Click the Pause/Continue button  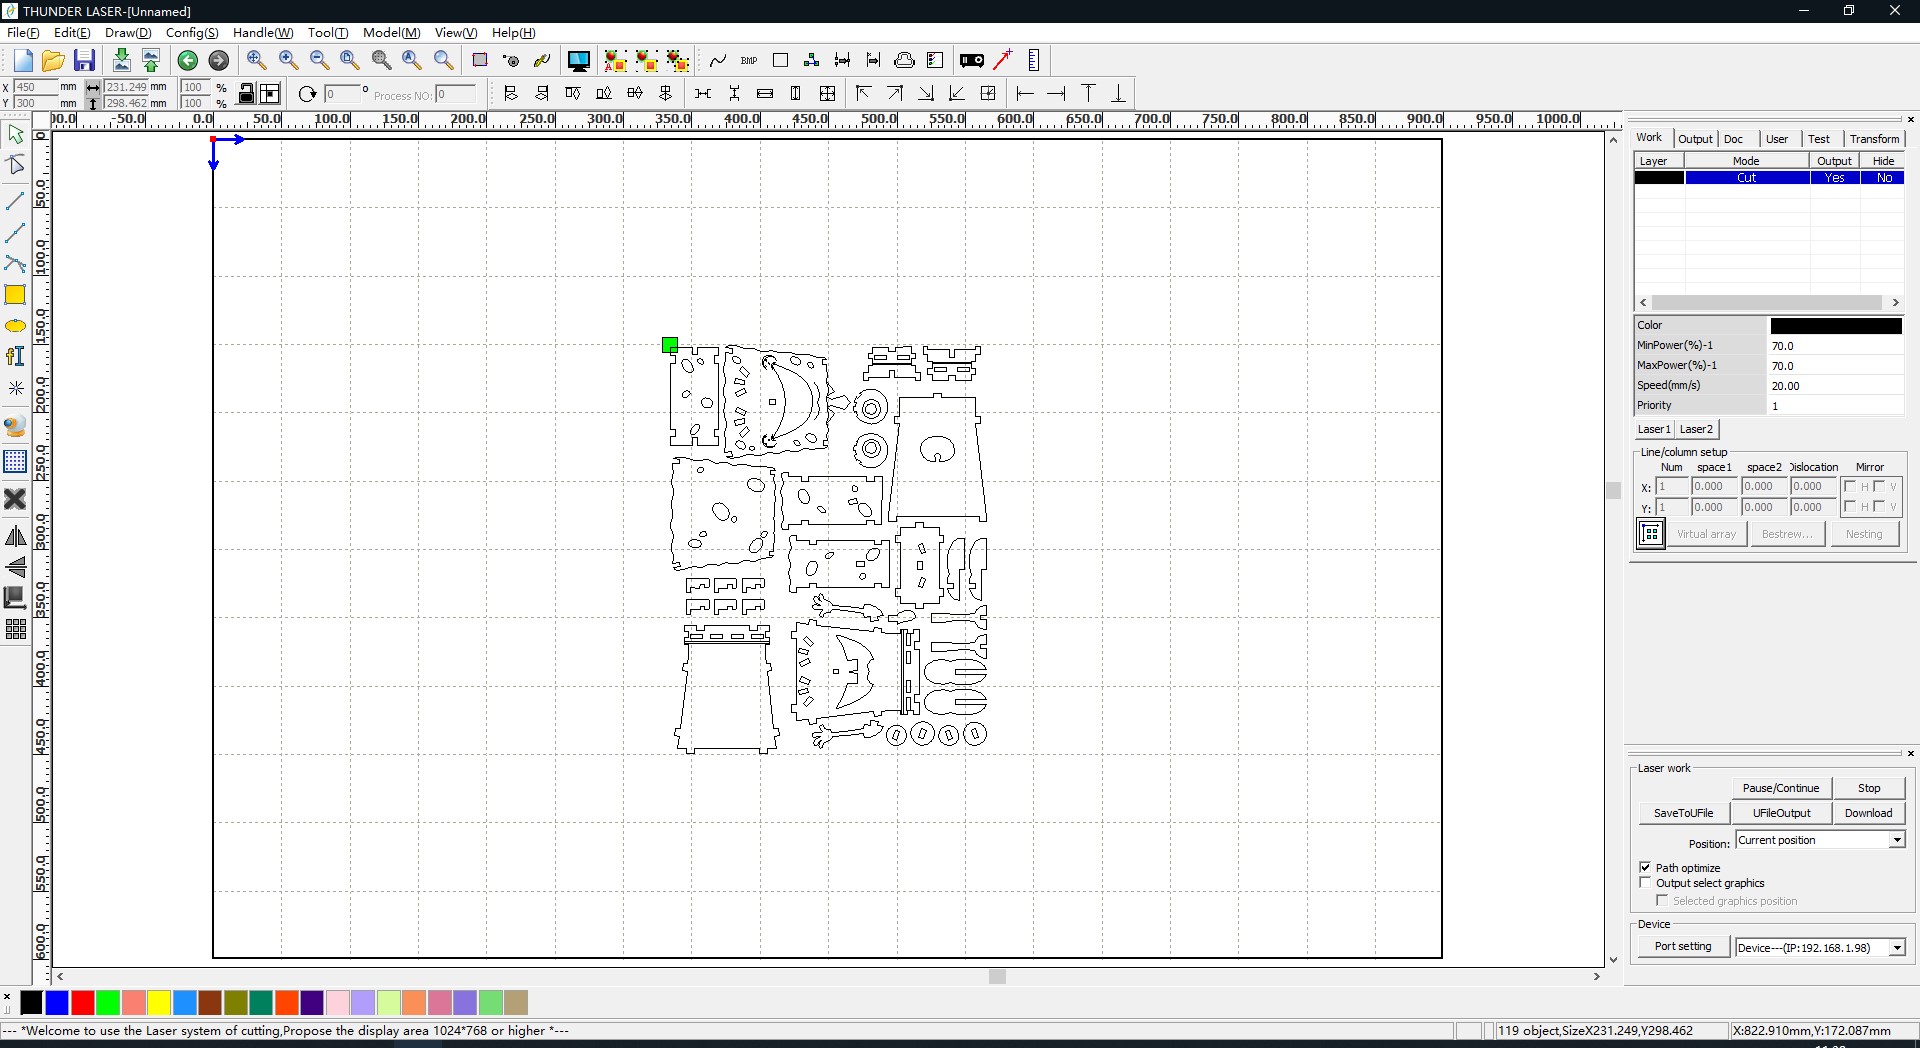point(1780,788)
